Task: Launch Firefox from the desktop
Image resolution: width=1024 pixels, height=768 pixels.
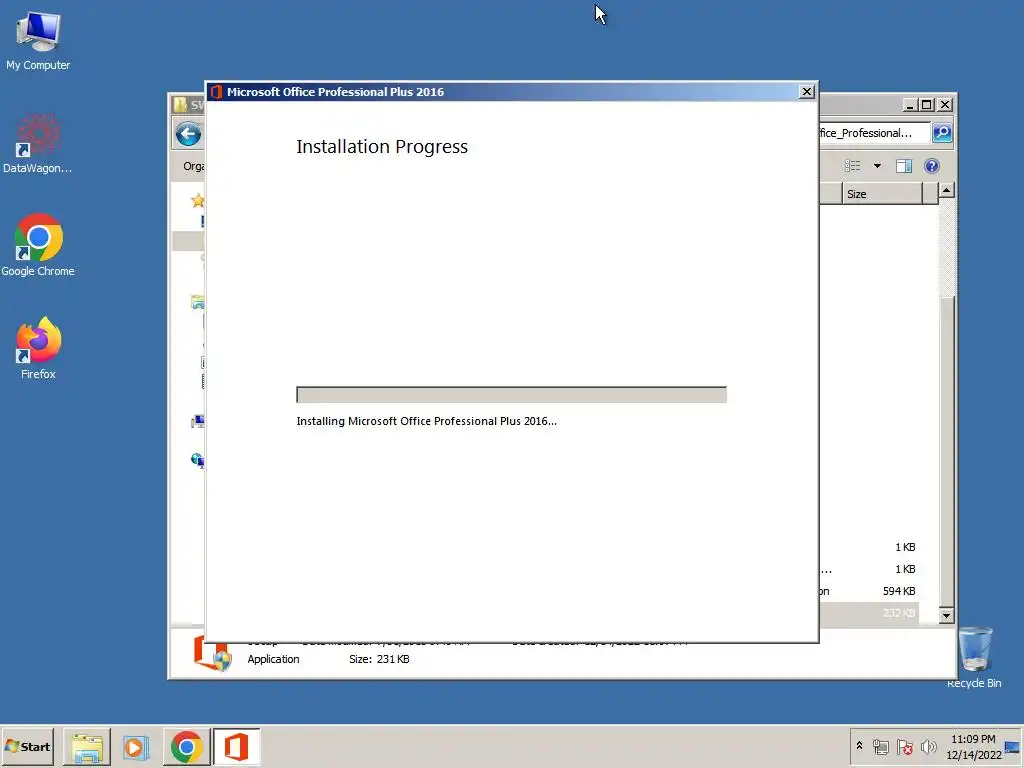Action: click(38, 349)
